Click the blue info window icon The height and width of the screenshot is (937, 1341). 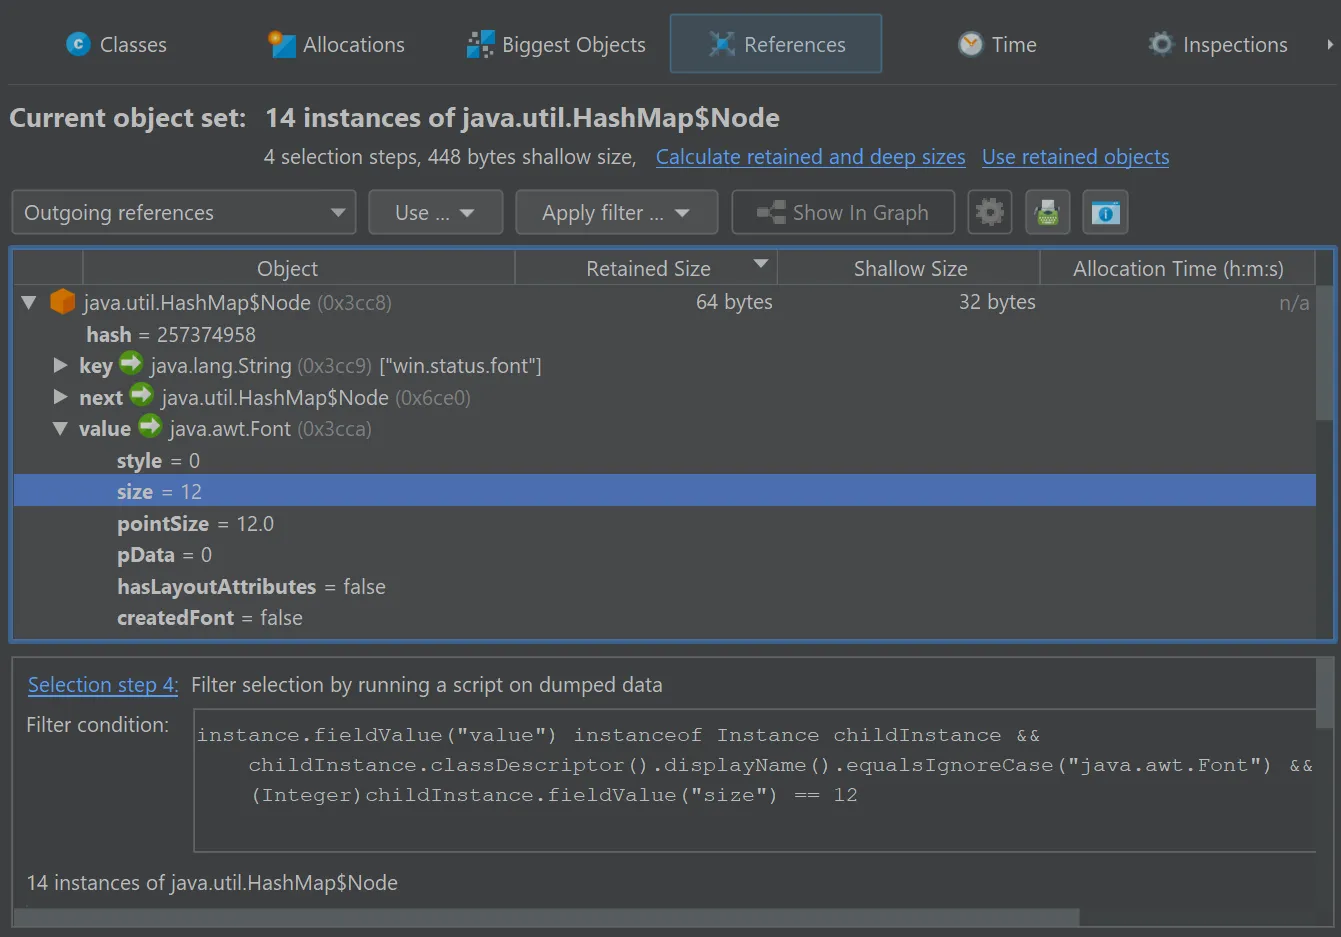[1105, 213]
